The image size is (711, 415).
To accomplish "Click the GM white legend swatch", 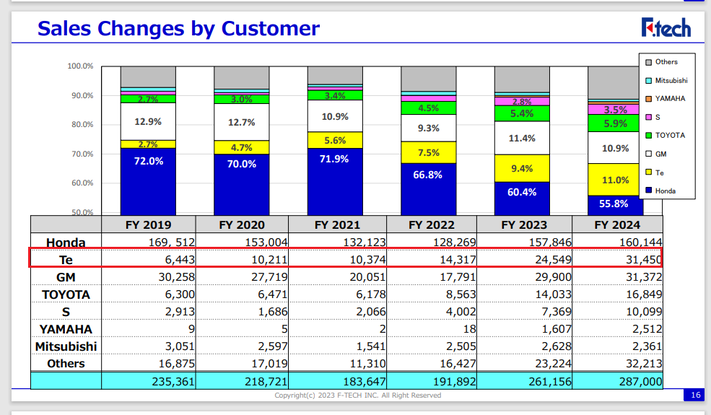I will point(648,154).
